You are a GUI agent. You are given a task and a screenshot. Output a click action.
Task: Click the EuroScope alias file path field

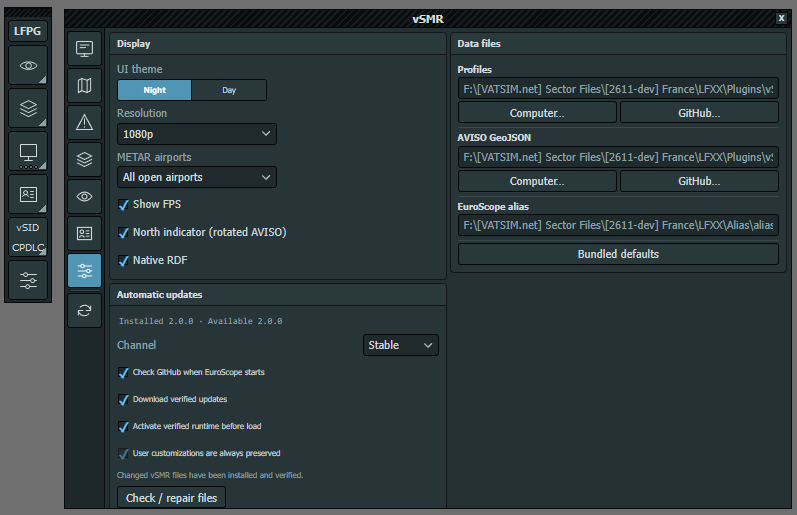click(x=618, y=225)
